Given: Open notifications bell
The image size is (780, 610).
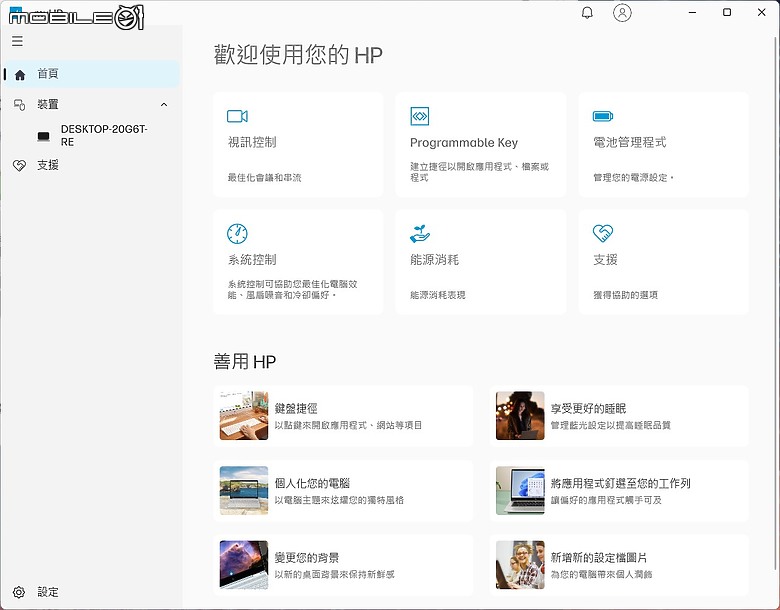Looking at the screenshot, I should coord(587,12).
